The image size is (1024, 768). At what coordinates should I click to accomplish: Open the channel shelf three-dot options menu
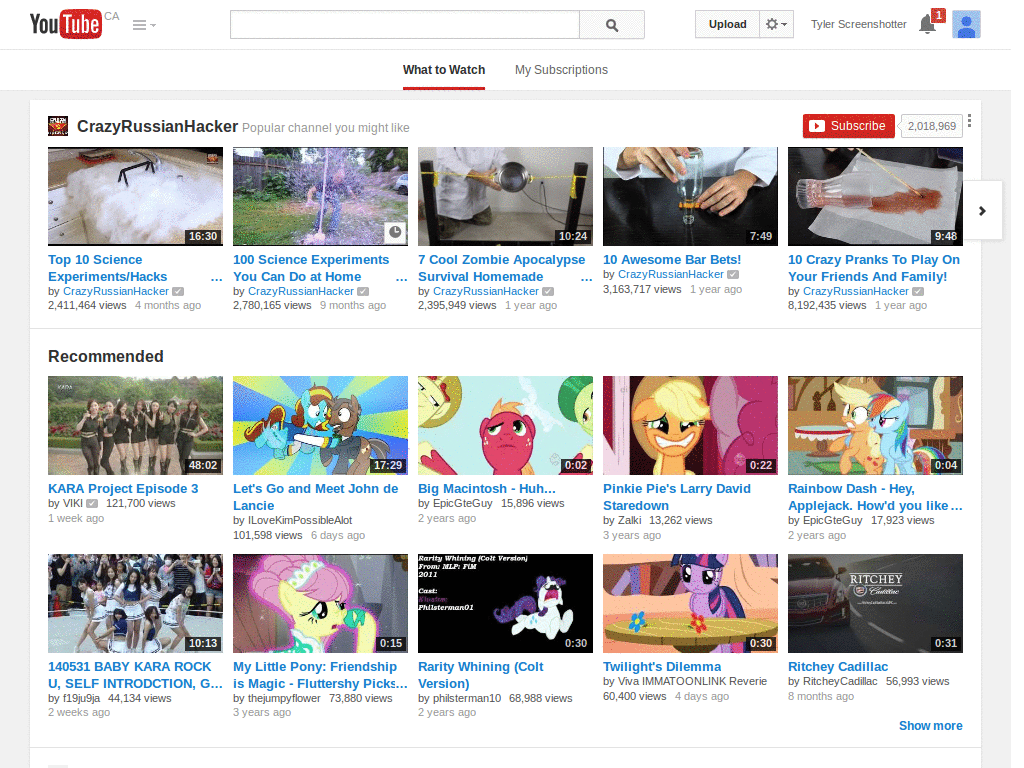click(x=969, y=121)
